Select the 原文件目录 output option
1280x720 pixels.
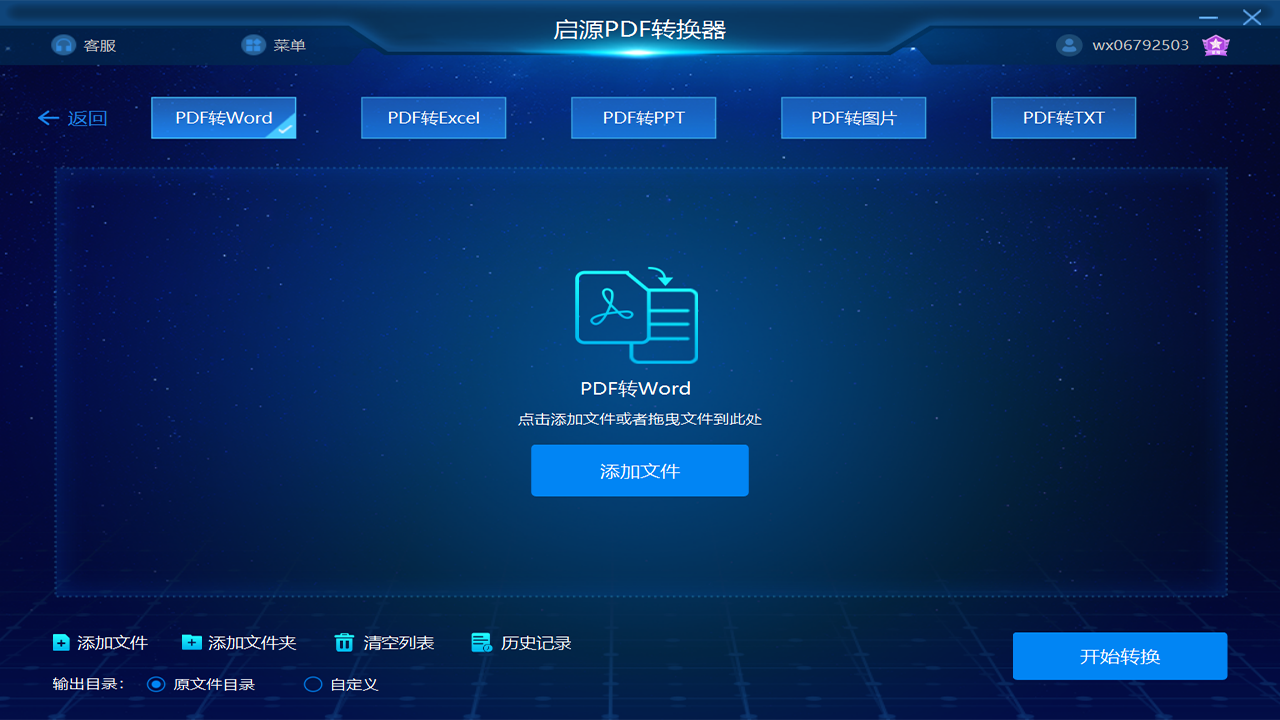(156, 684)
